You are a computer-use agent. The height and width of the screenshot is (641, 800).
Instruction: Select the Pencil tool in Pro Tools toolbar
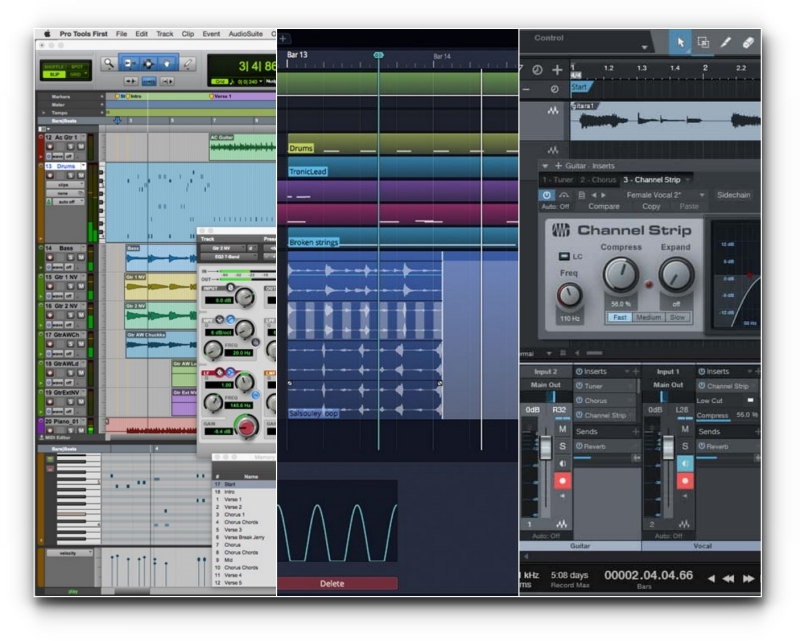point(189,64)
